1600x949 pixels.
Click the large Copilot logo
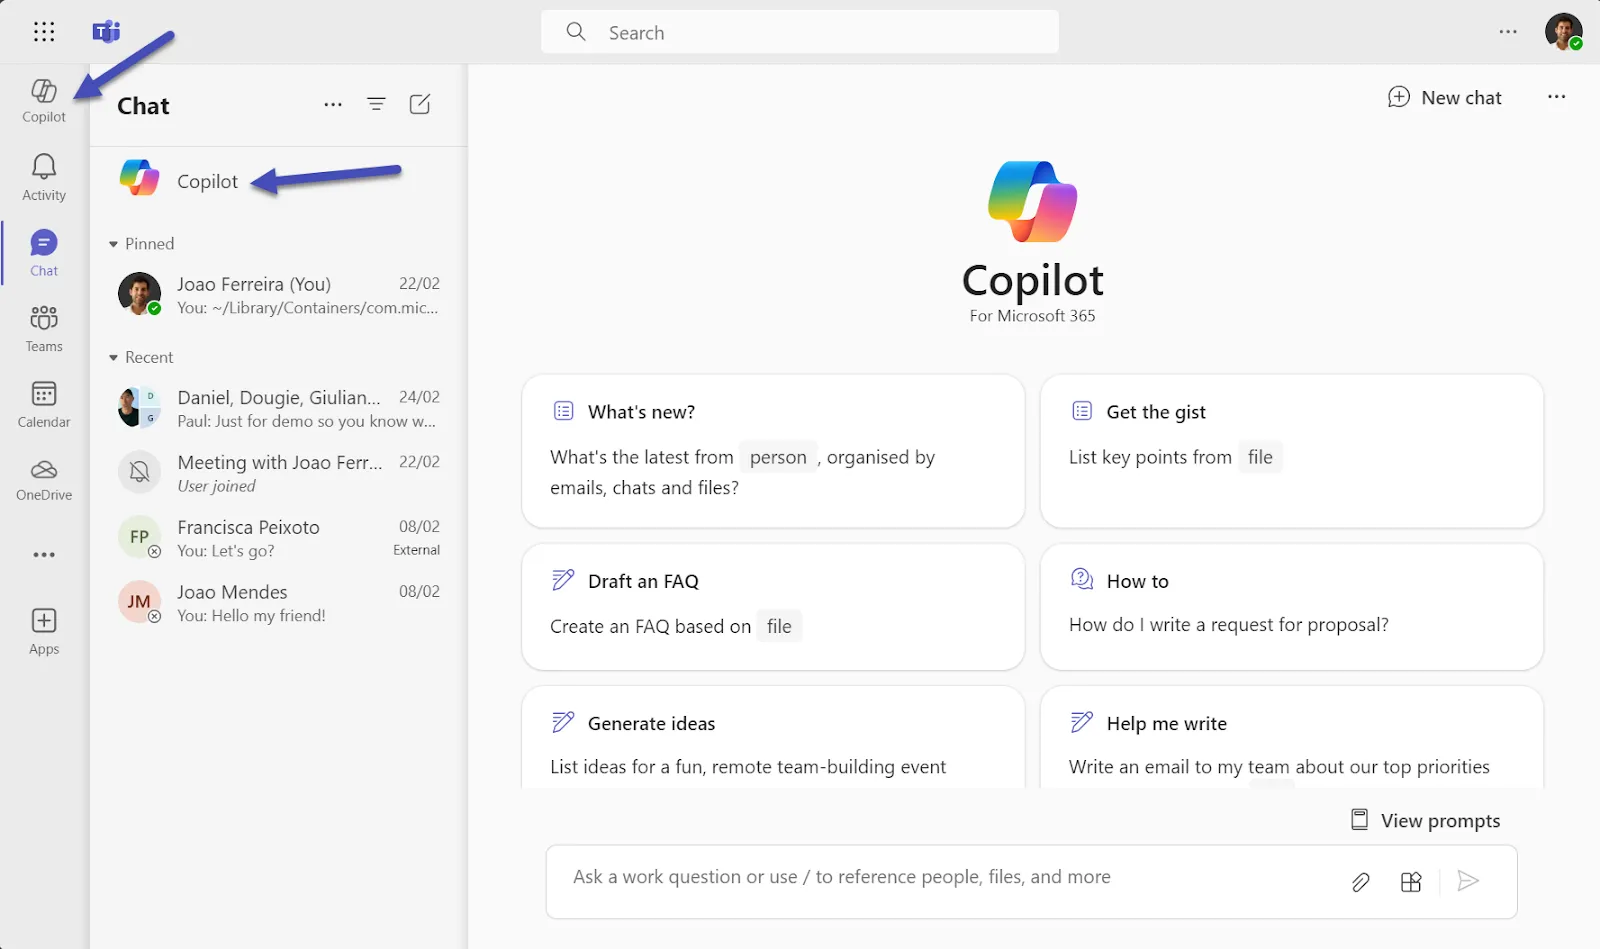tap(1033, 201)
